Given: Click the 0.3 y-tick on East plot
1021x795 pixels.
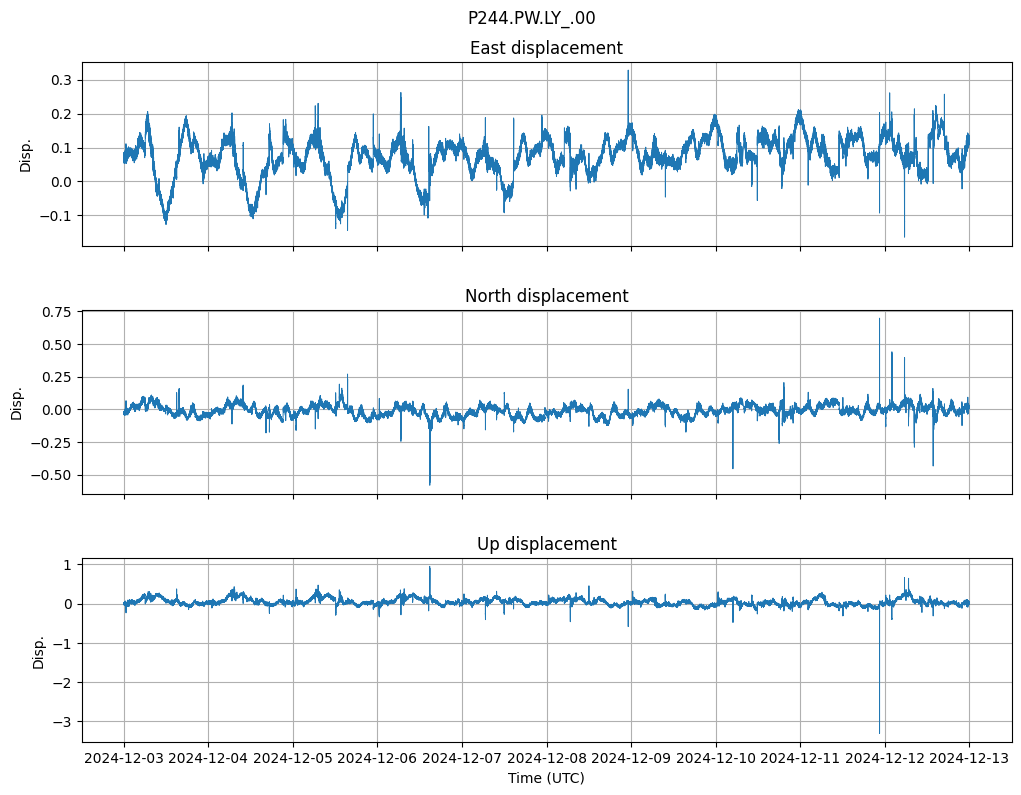Looking at the screenshot, I should (x=62, y=80).
